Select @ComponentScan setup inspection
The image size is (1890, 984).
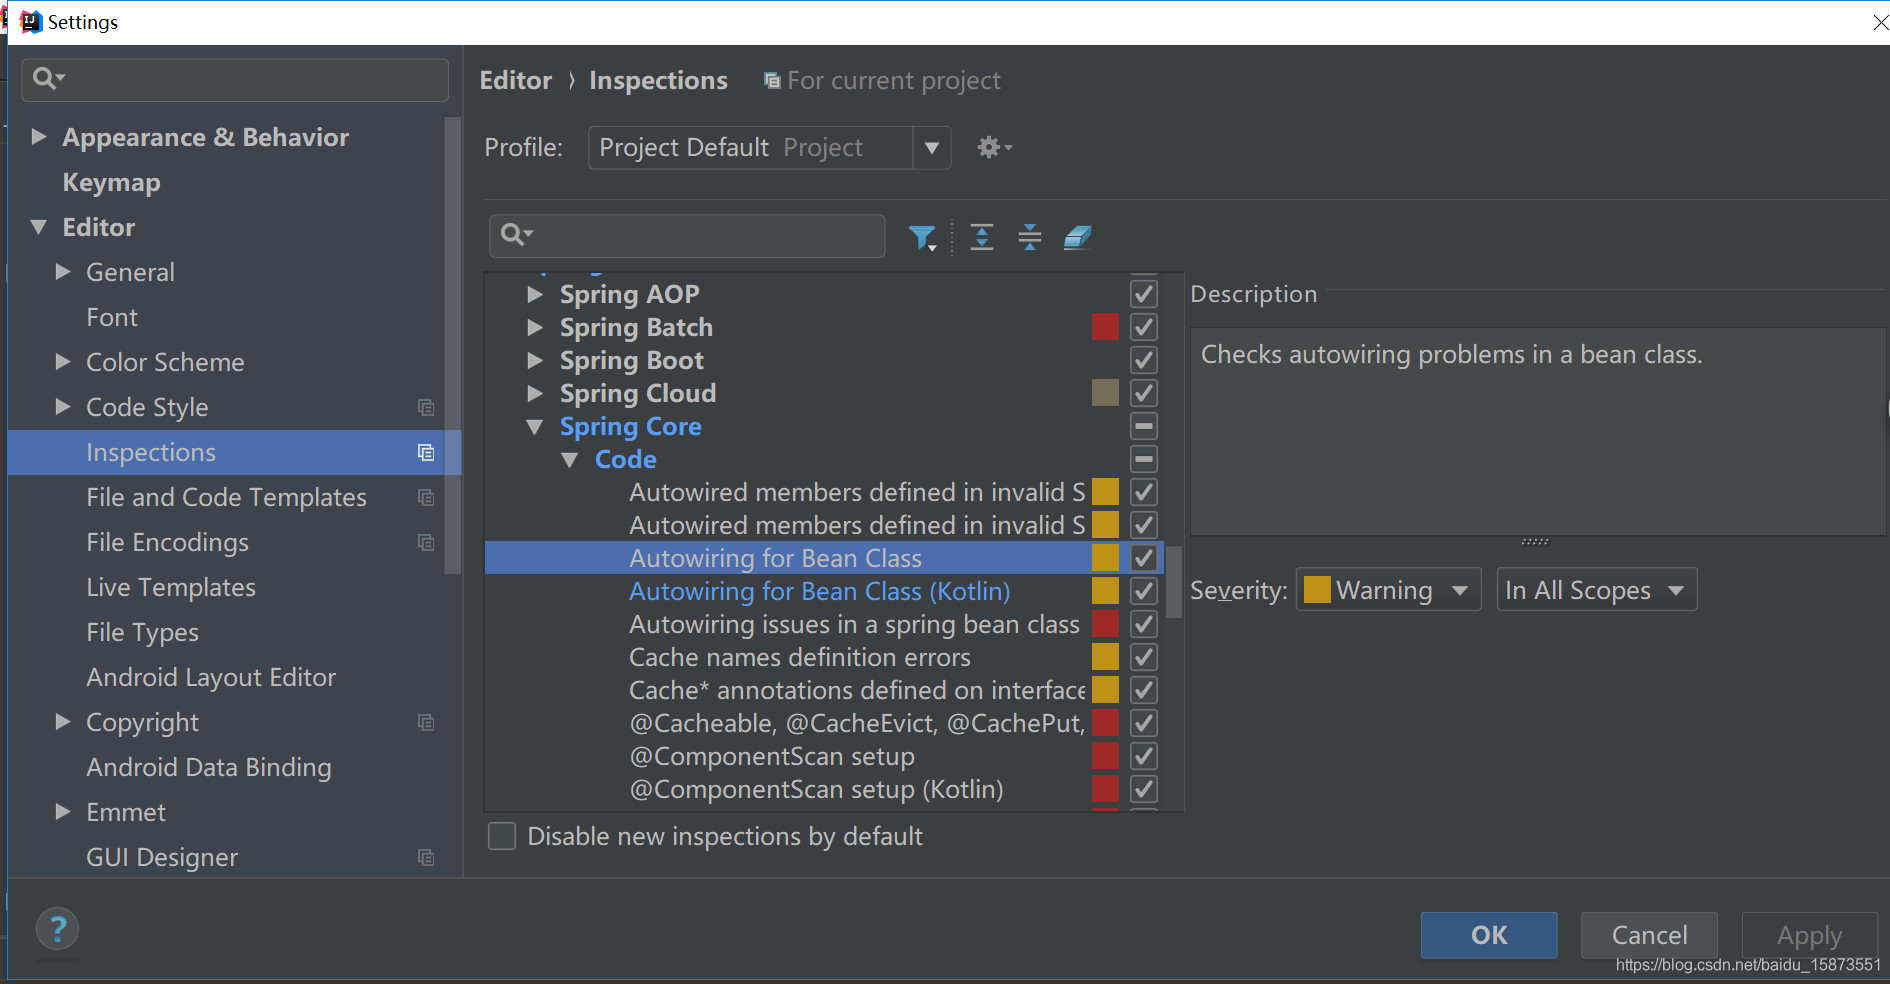772,756
